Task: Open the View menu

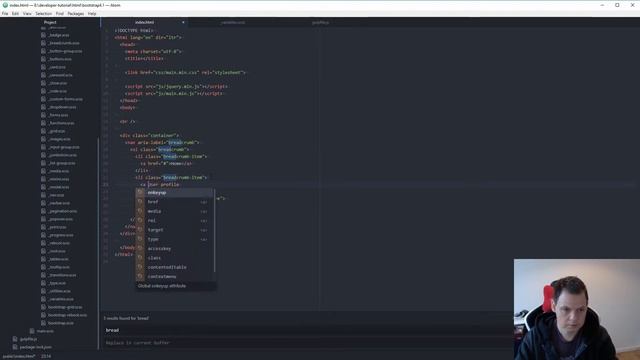Action: tap(27, 13)
